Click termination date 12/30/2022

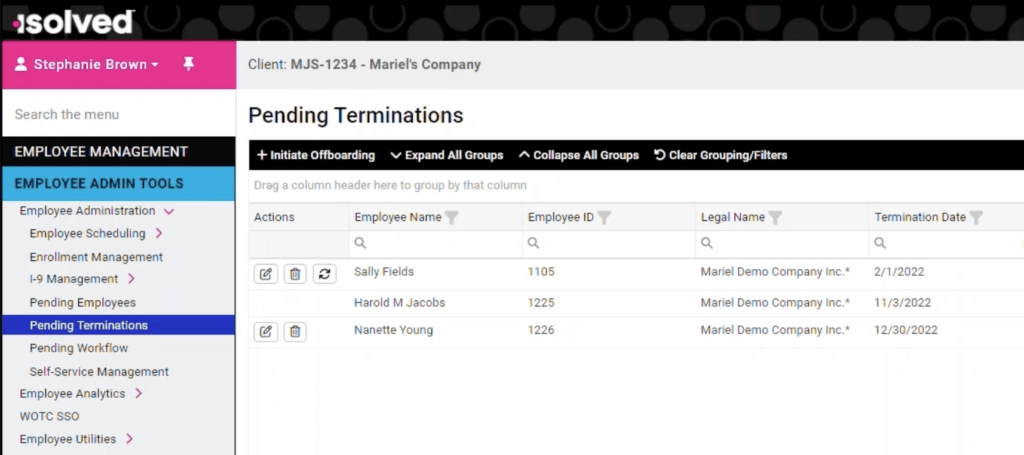[906, 330]
